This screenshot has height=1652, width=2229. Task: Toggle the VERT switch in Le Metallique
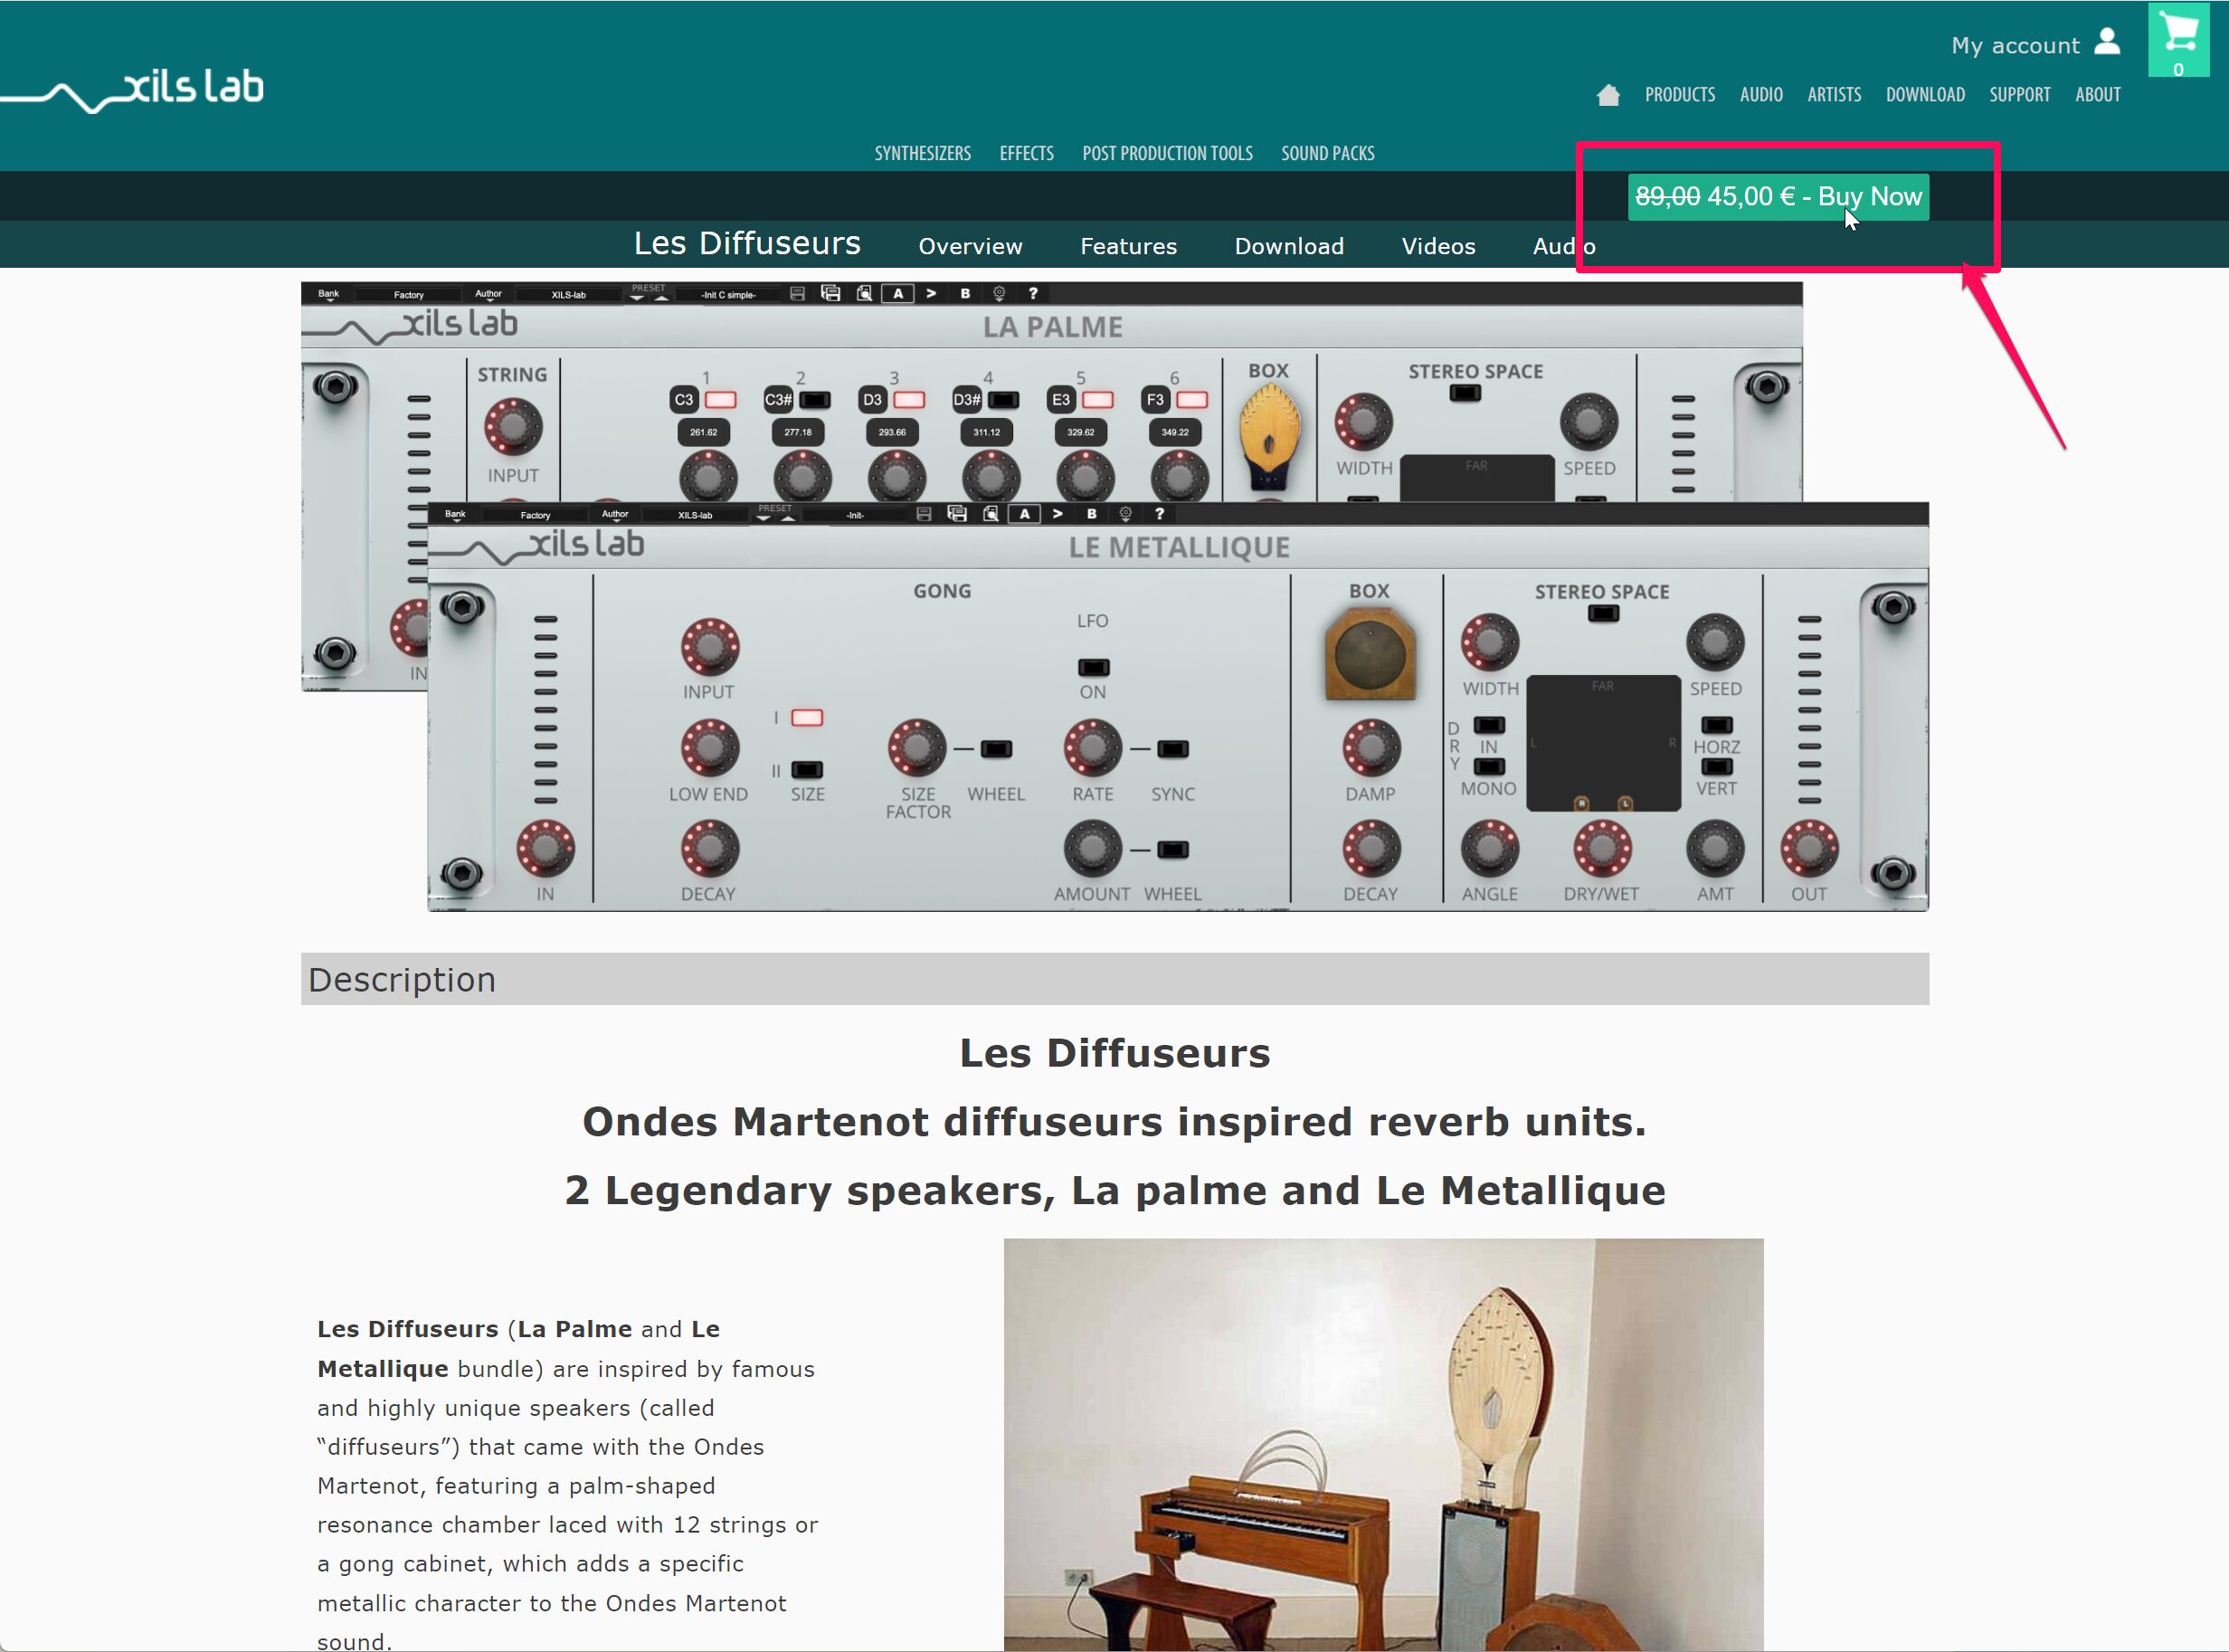coord(1717,766)
